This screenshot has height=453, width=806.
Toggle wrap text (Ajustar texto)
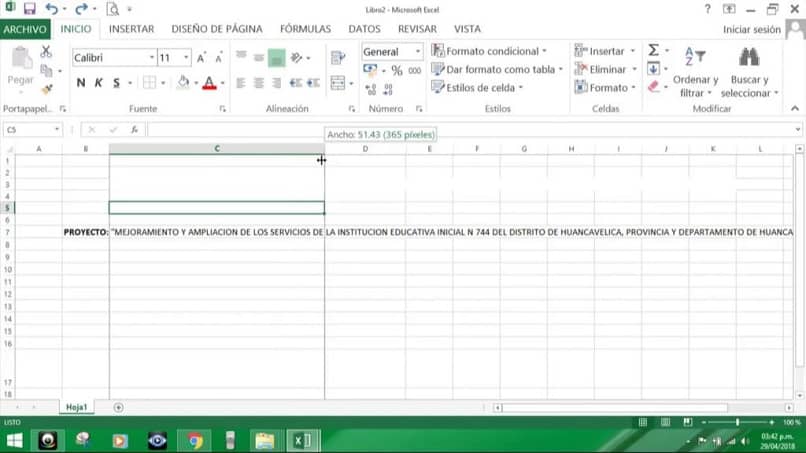tap(338, 58)
